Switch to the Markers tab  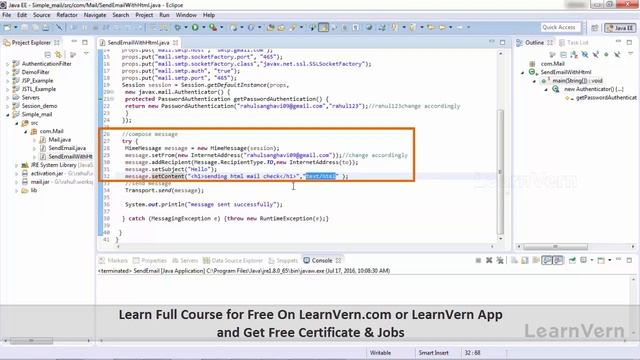[113, 260]
